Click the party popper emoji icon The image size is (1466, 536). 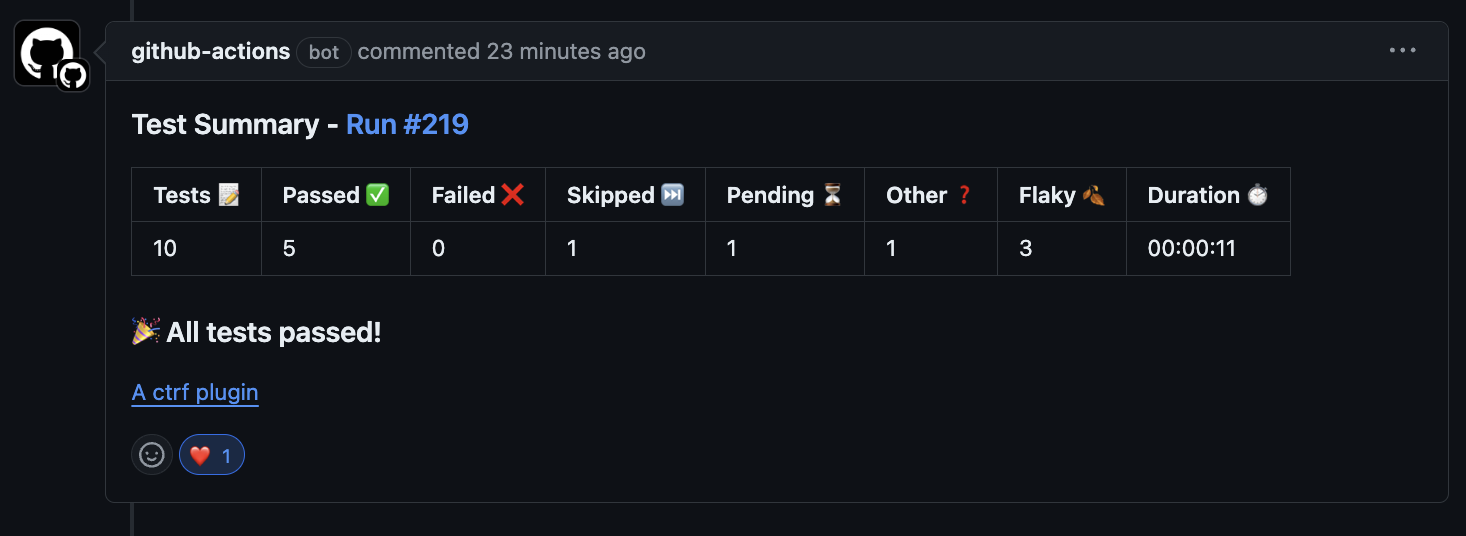[x=146, y=331]
